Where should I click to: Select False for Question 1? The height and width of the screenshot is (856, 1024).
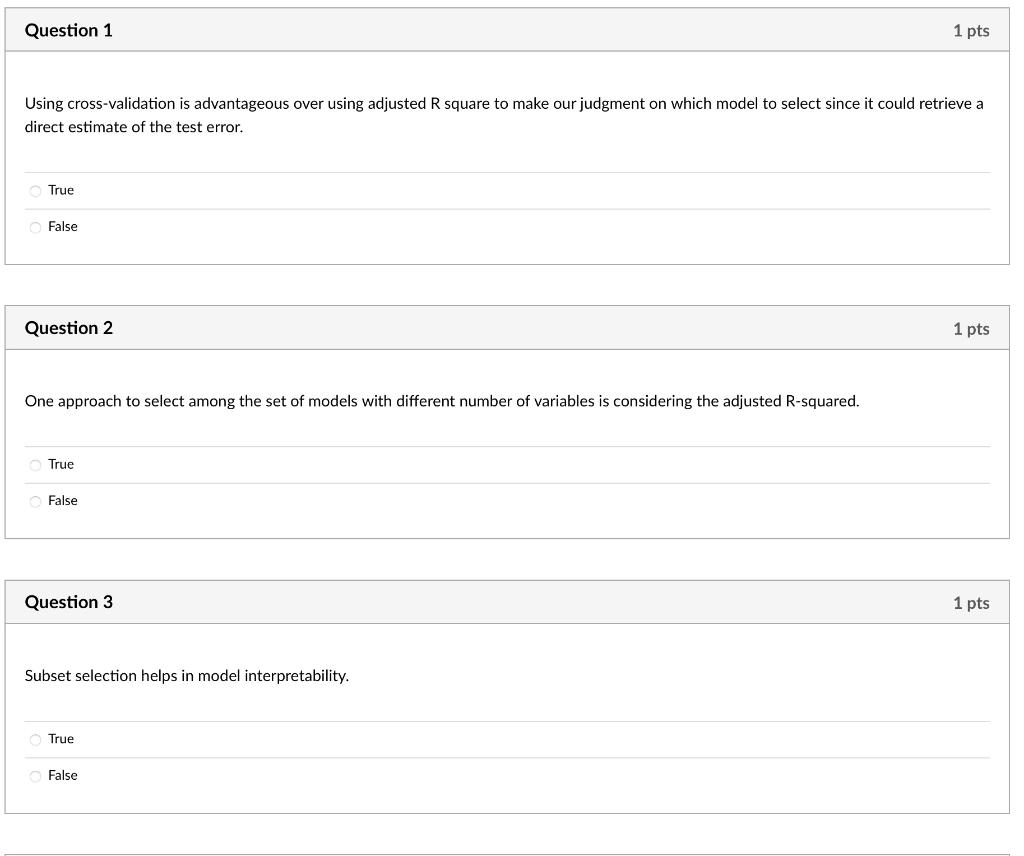point(35,227)
